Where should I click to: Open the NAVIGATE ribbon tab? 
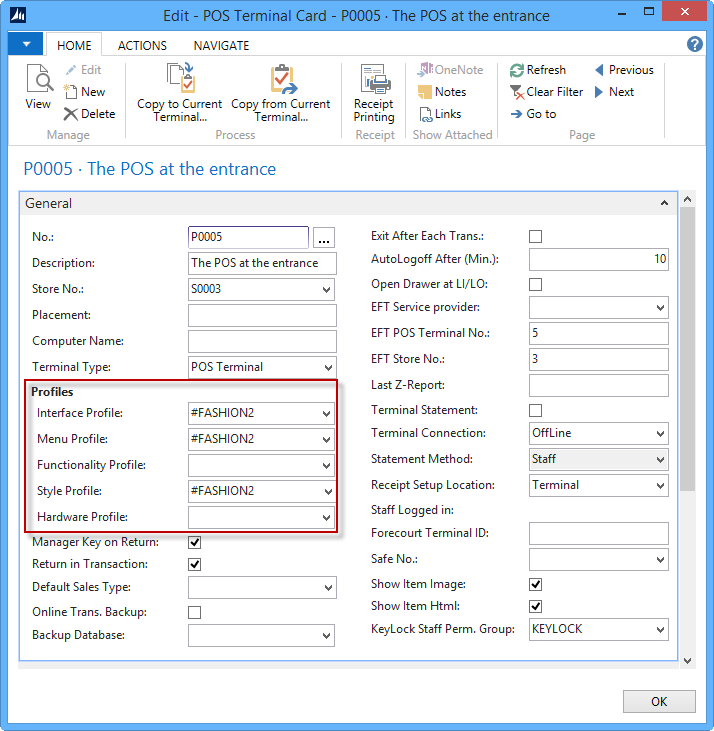point(221,46)
